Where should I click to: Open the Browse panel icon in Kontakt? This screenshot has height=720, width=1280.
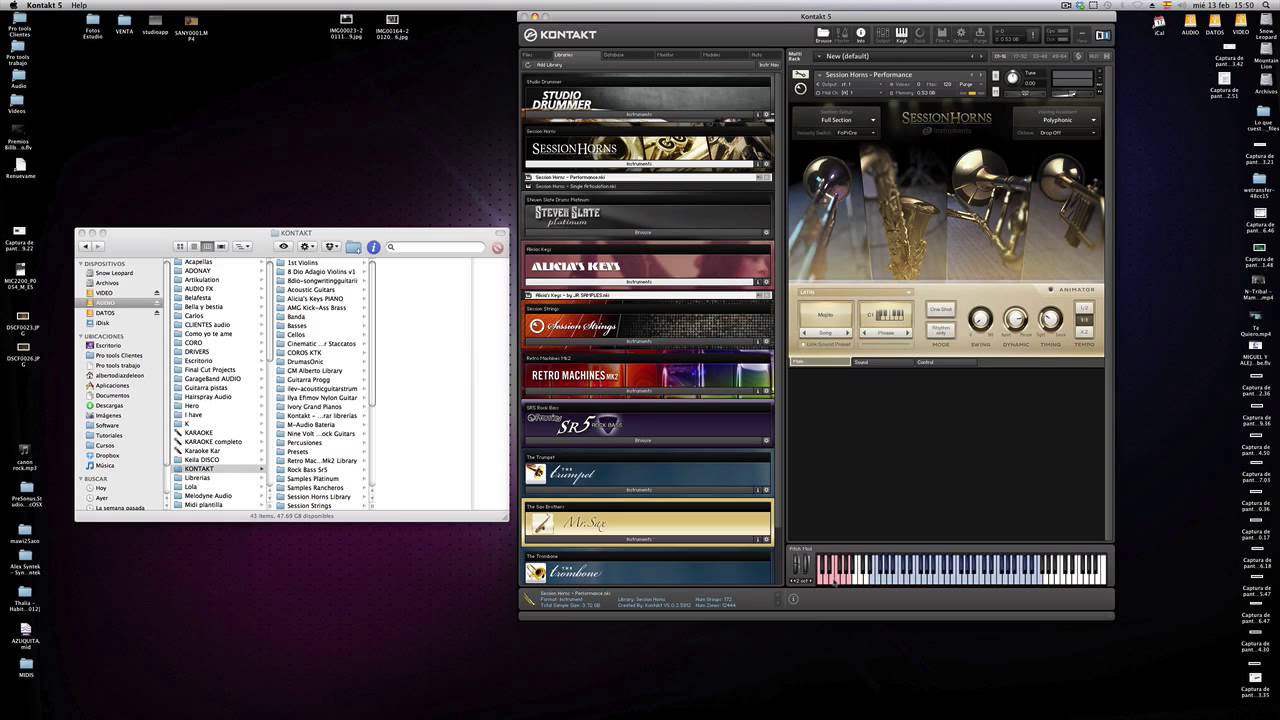(x=823, y=33)
